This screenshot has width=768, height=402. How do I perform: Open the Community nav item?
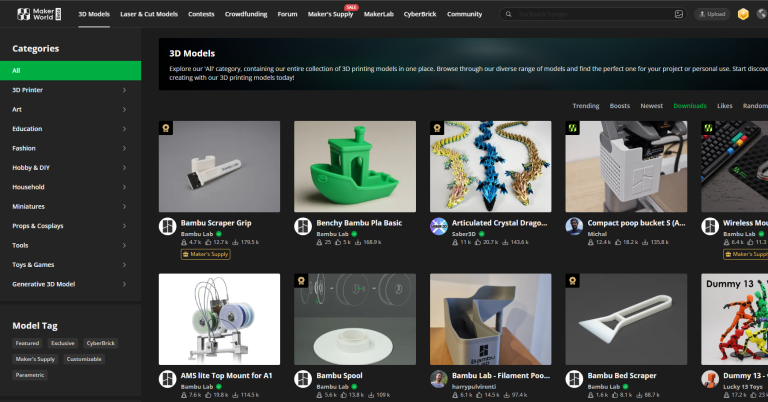coord(464,14)
